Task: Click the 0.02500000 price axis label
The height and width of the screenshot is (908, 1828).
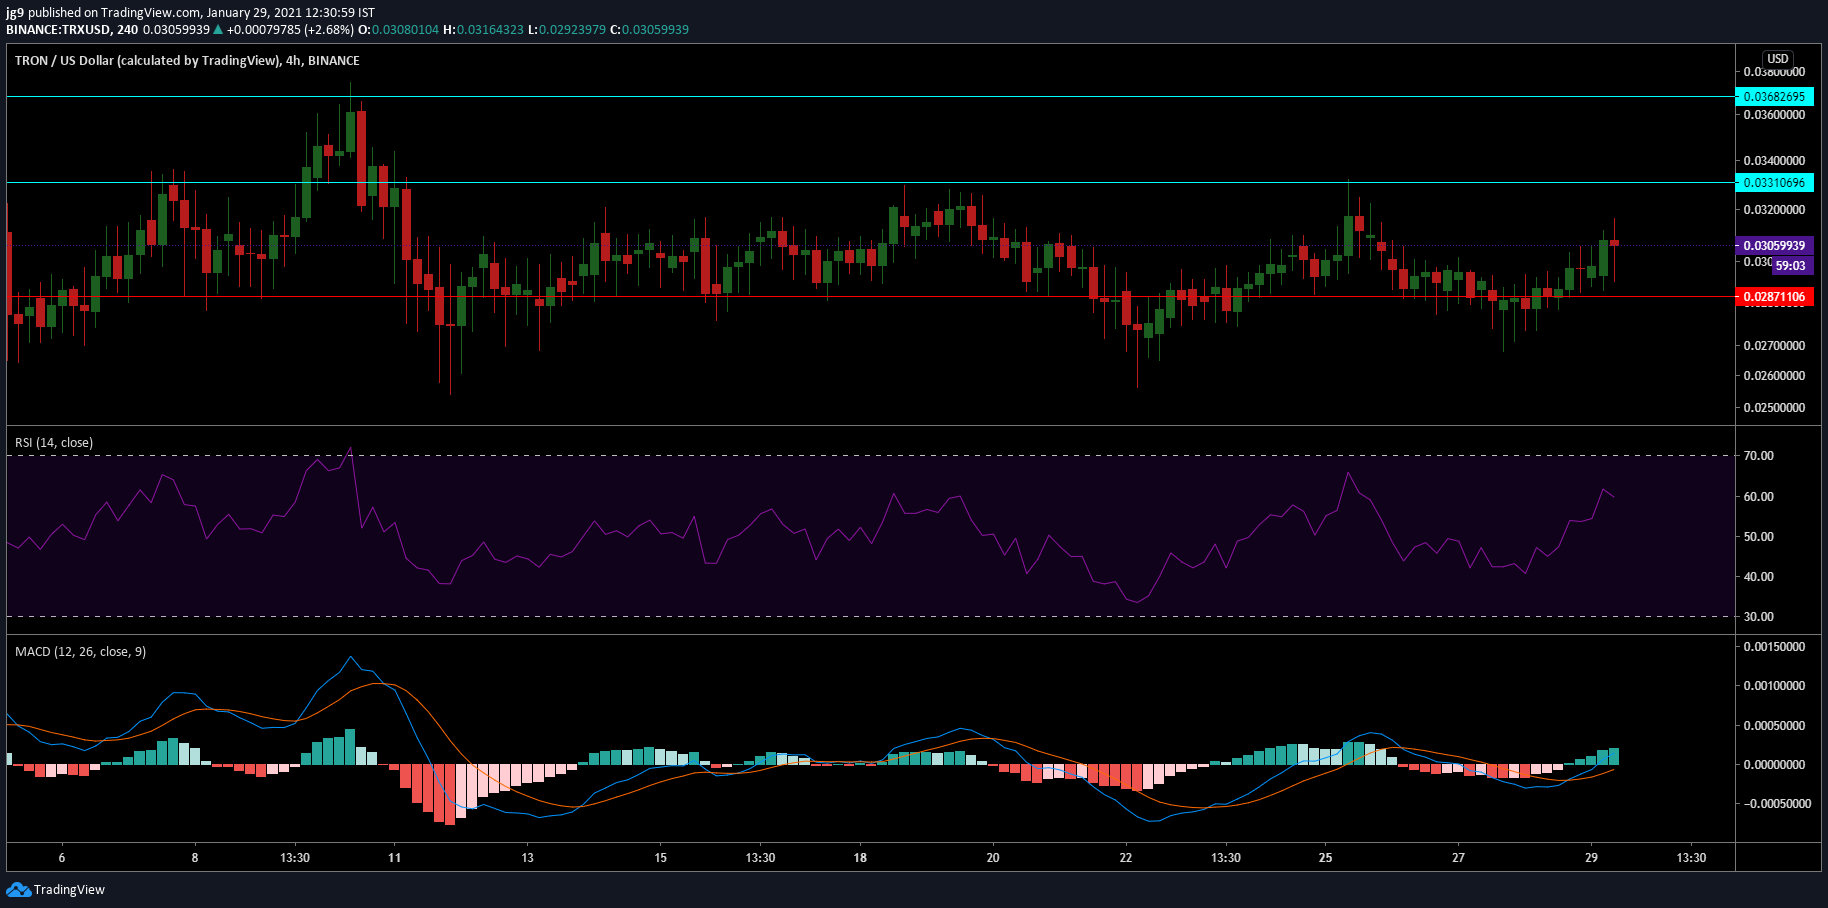Action: [1774, 408]
